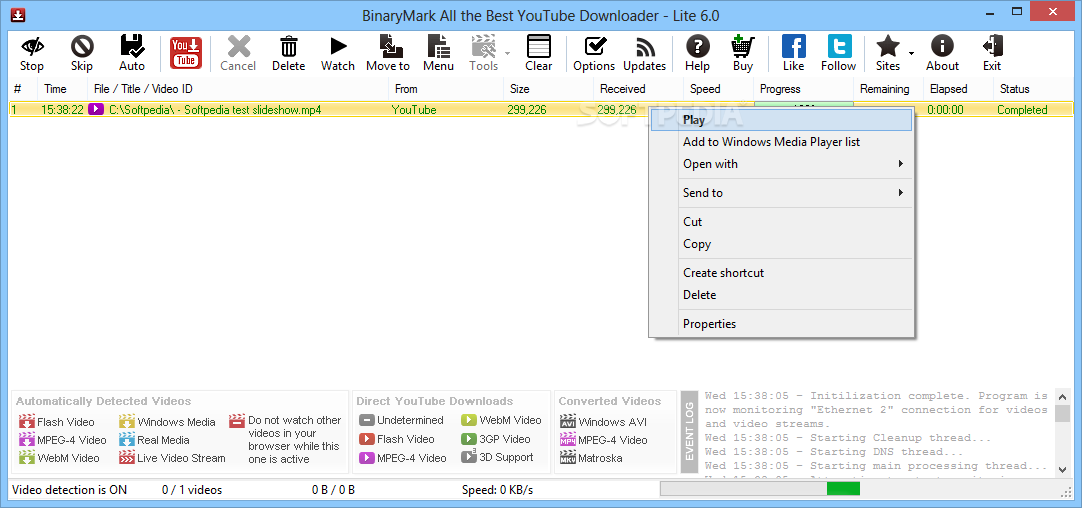Screen dimensions: 1082x508
Task: Click the Facebook Like icon
Action: pos(794,47)
